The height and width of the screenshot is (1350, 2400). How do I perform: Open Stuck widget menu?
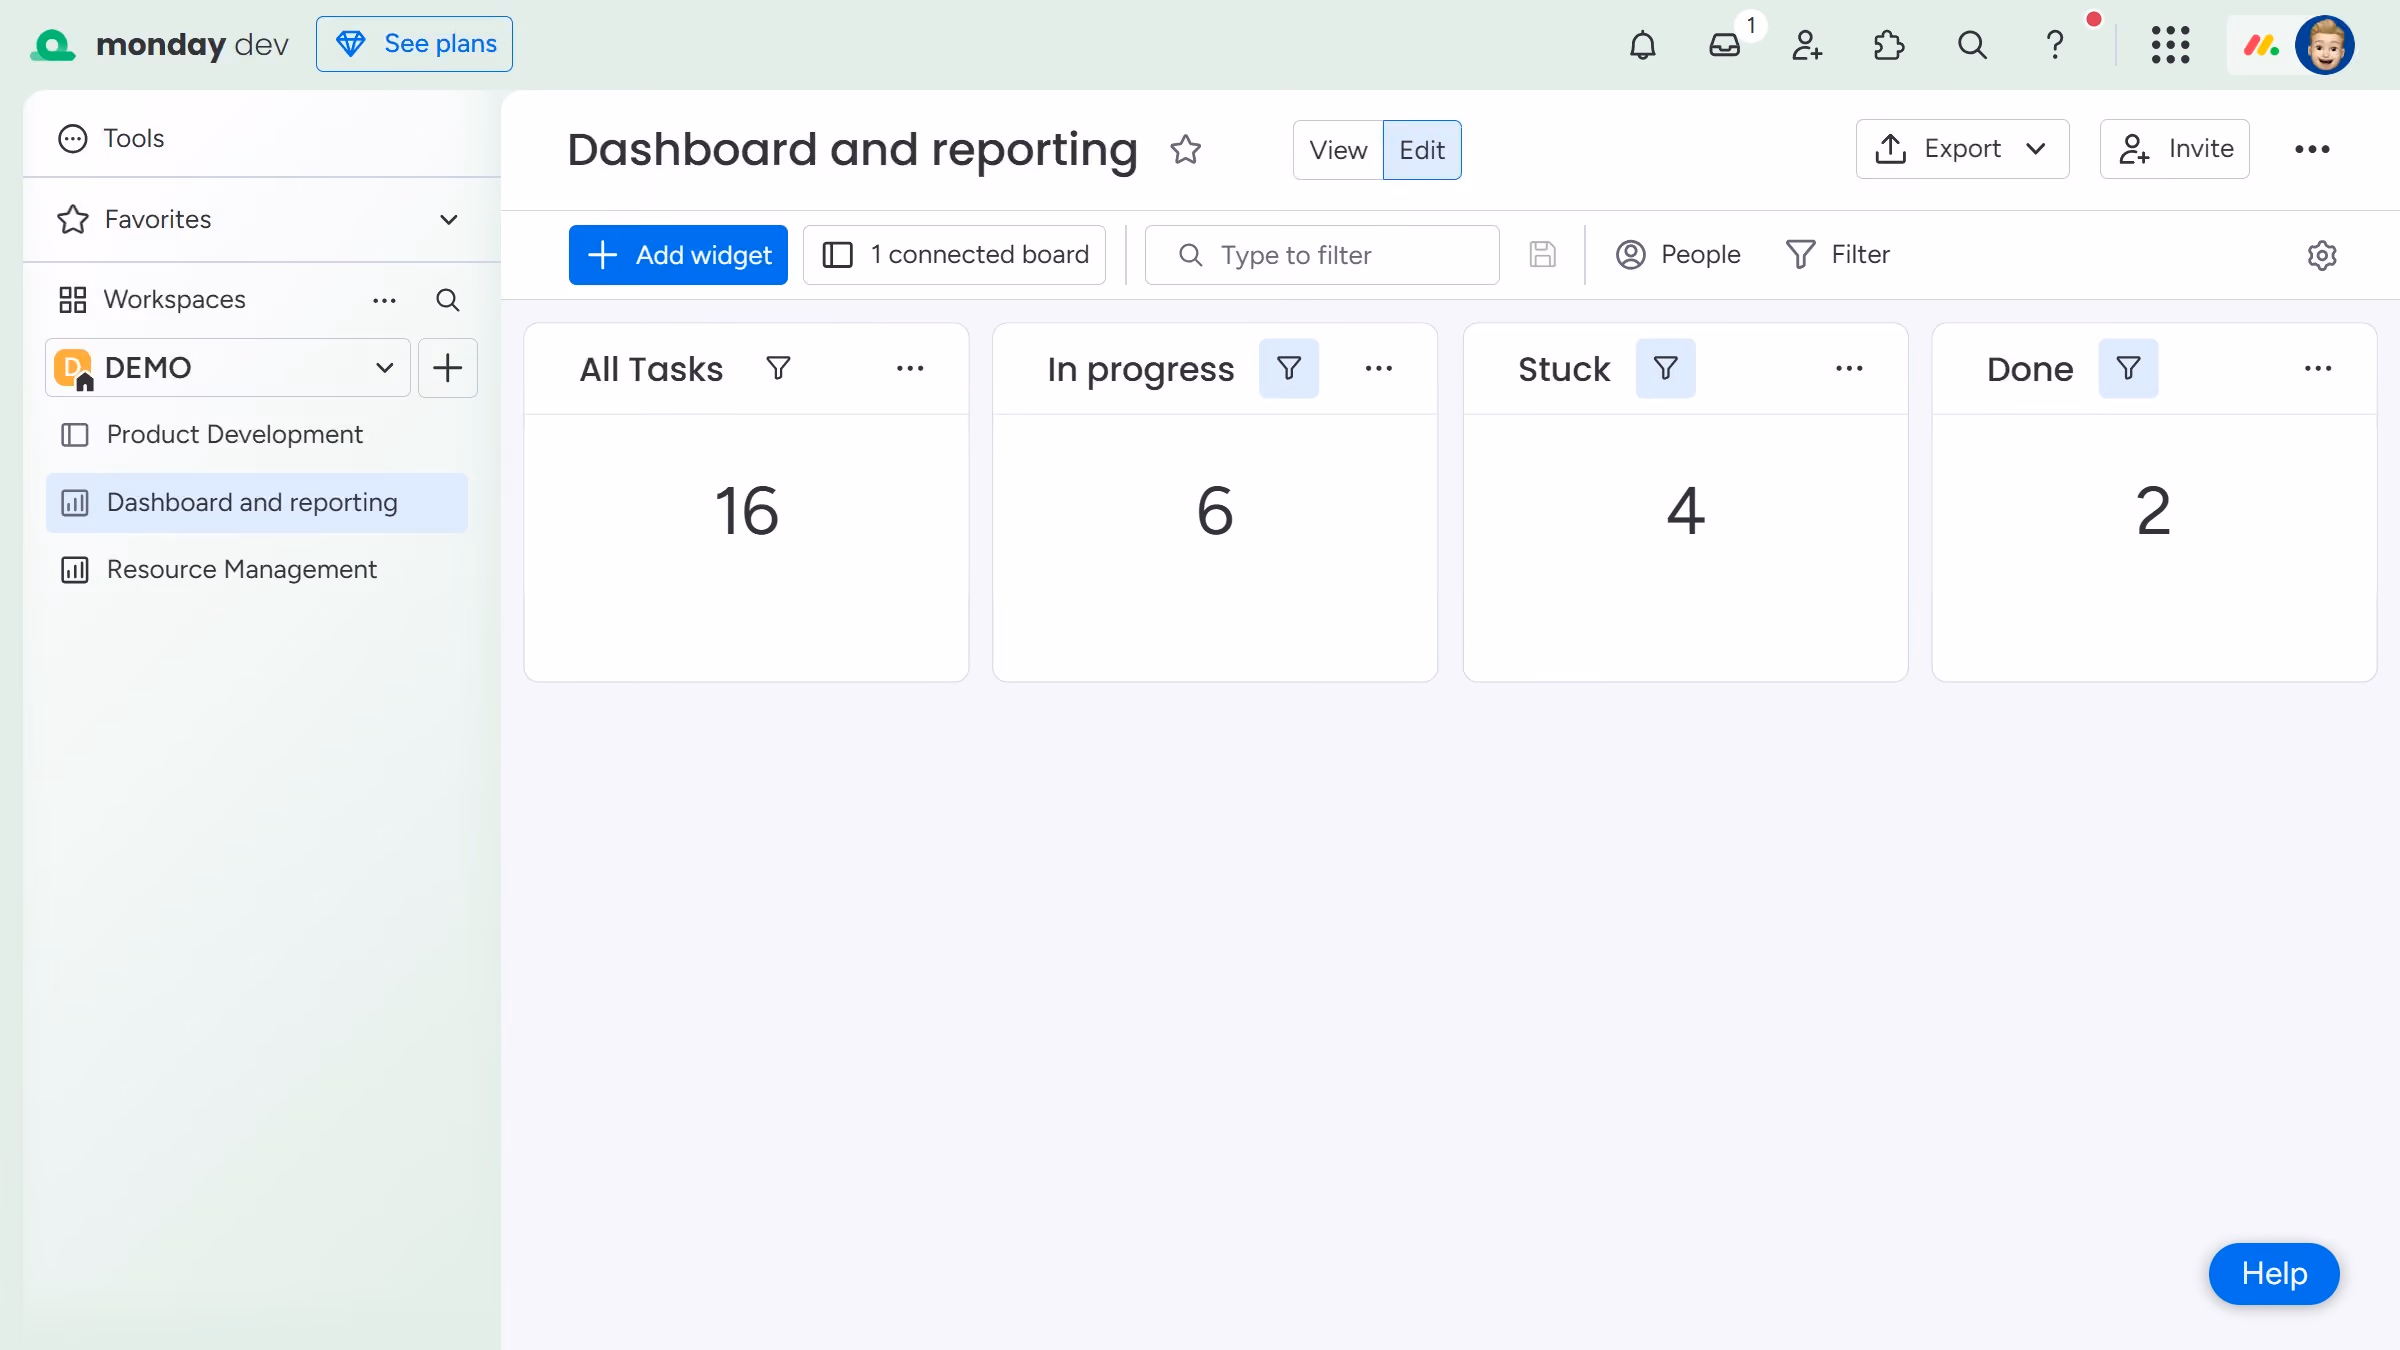point(1849,369)
